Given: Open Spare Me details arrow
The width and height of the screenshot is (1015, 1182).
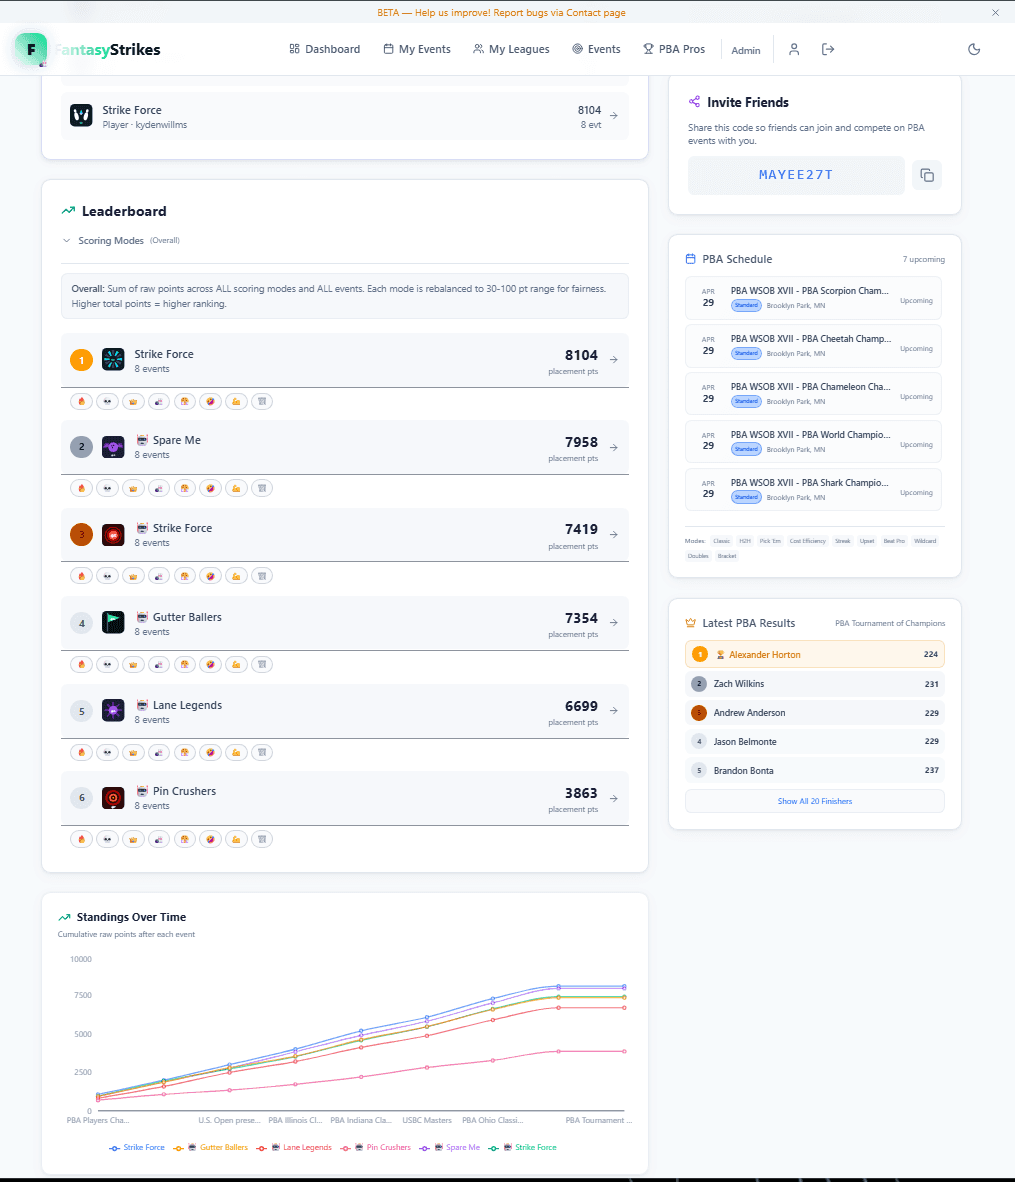Looking at the screenshot, I should point(614,448).
